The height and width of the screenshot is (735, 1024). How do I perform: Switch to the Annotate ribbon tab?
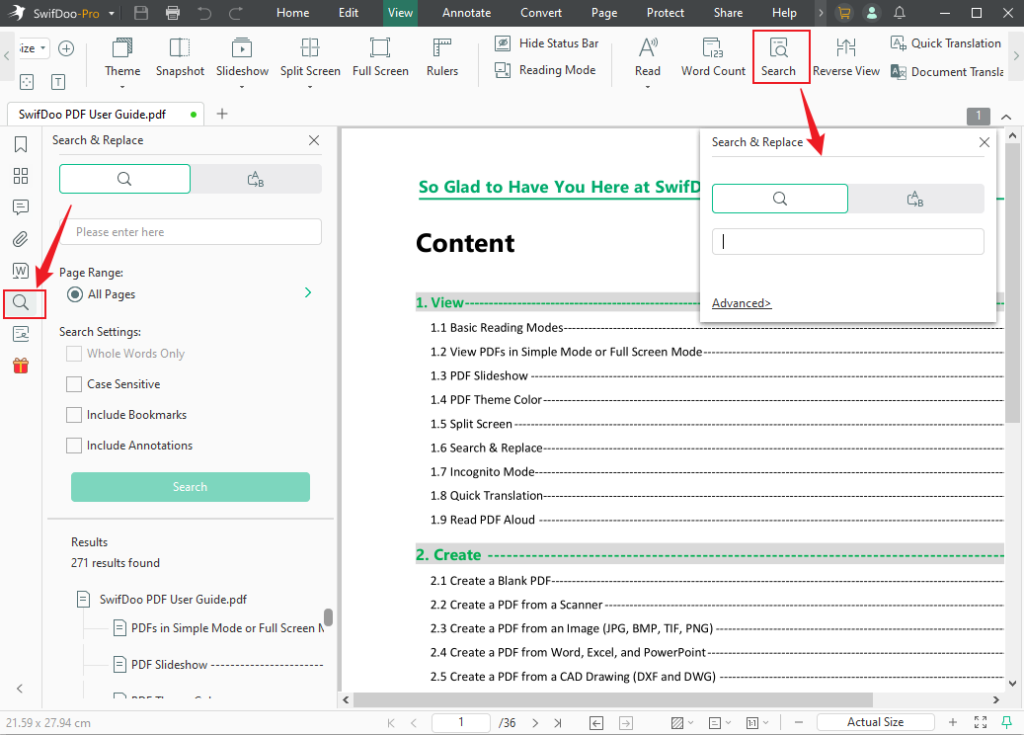point(464,13)
